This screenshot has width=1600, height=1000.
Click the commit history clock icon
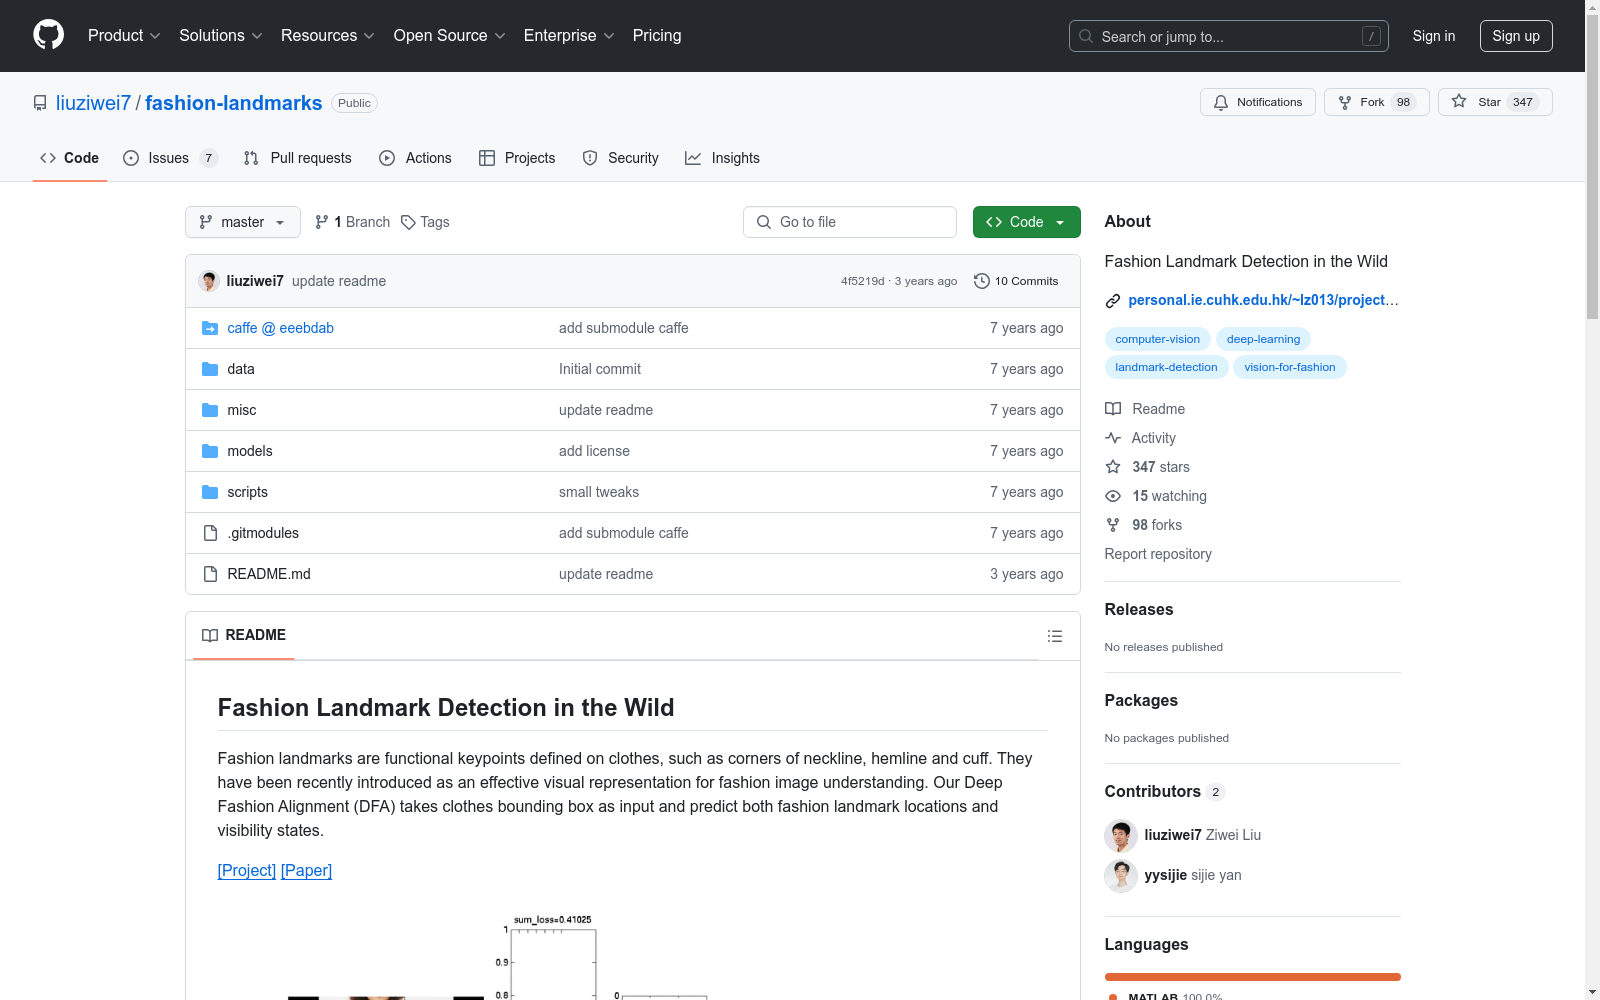pyautogui.click(x=982, y=281)
